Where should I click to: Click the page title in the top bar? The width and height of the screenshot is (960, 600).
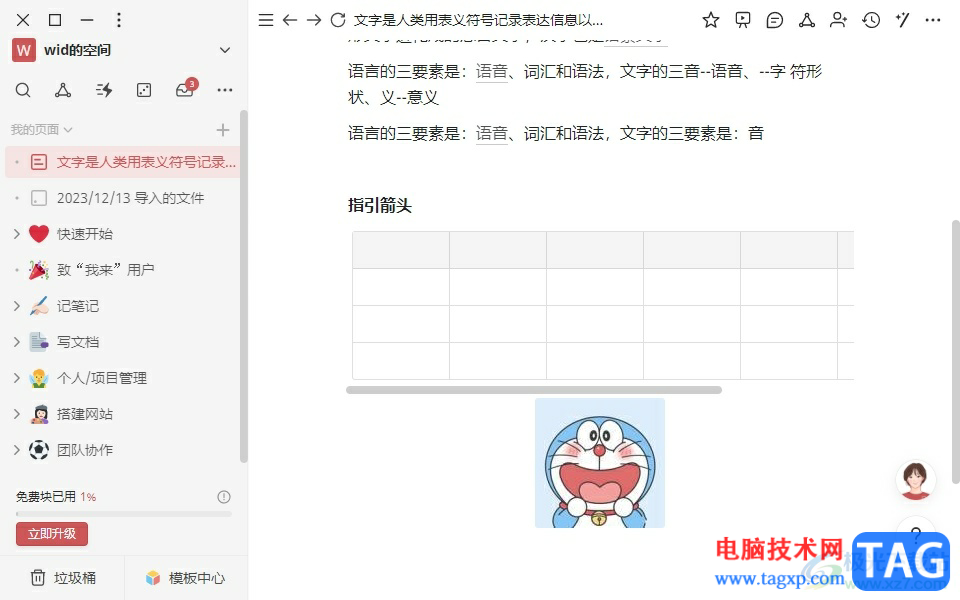coord(478,20)
